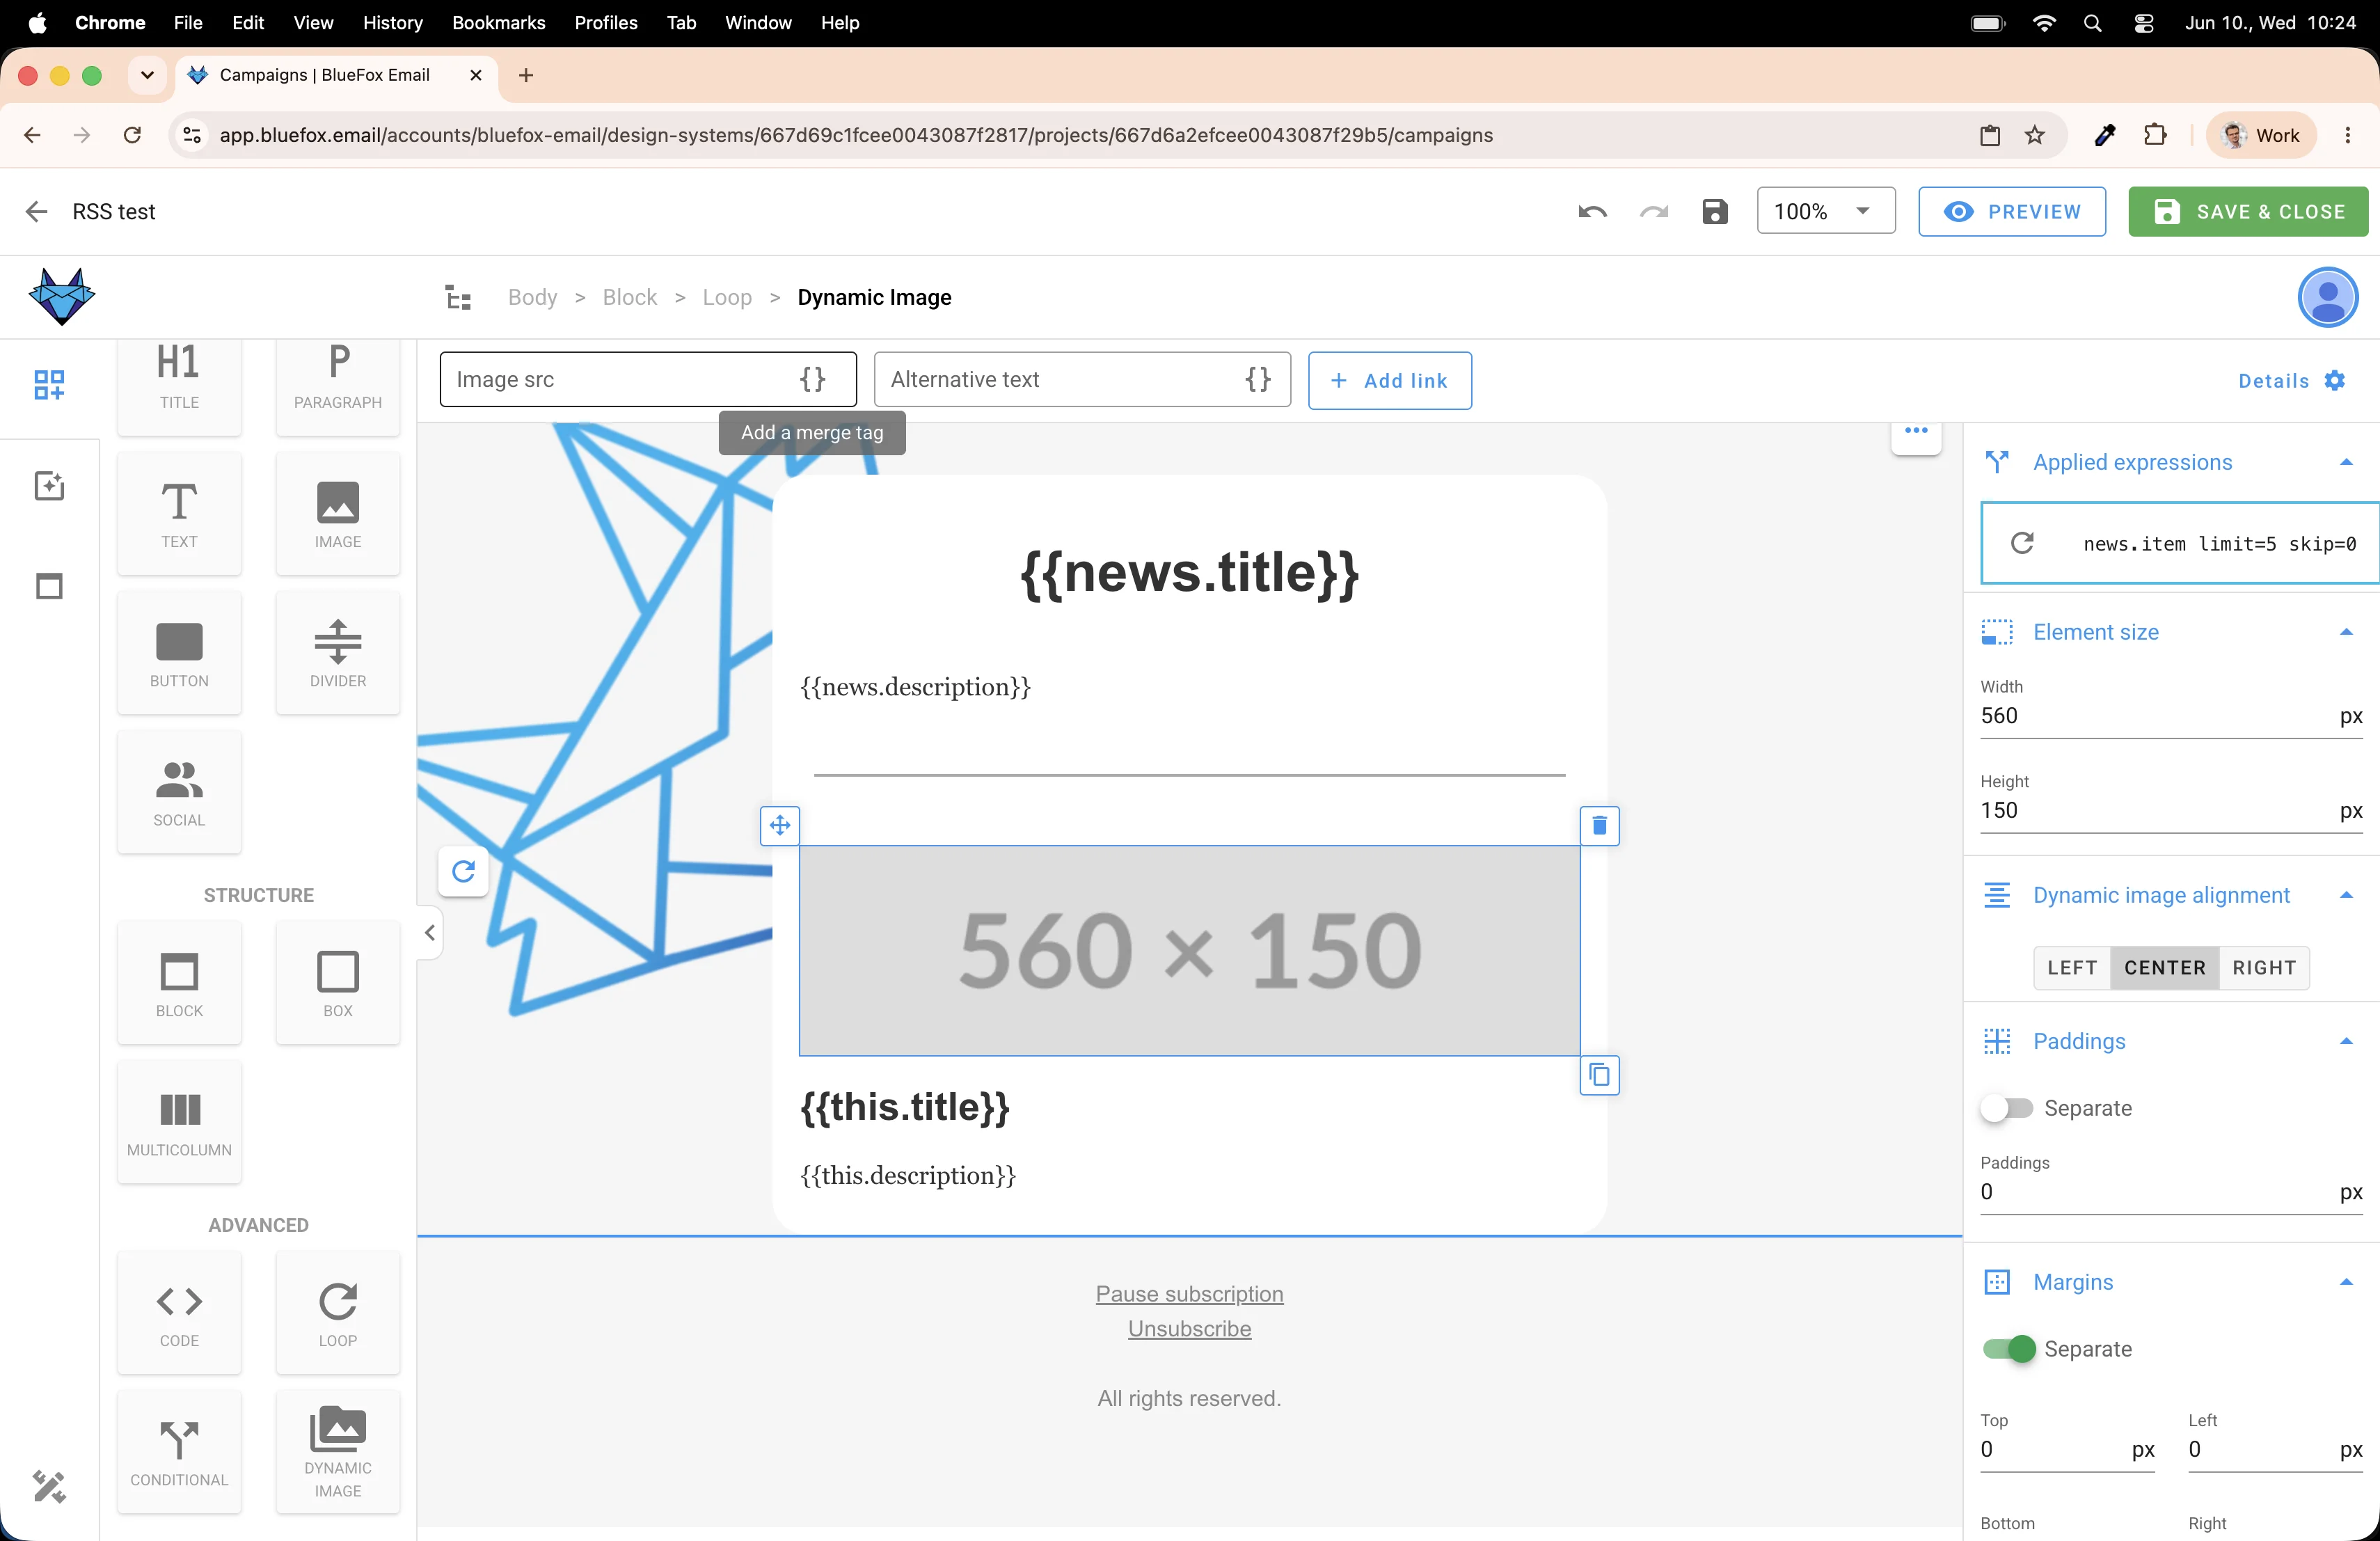2380x1541 pixels.
Task: Click the redo arrow icon
Action: pos(1654,212)
